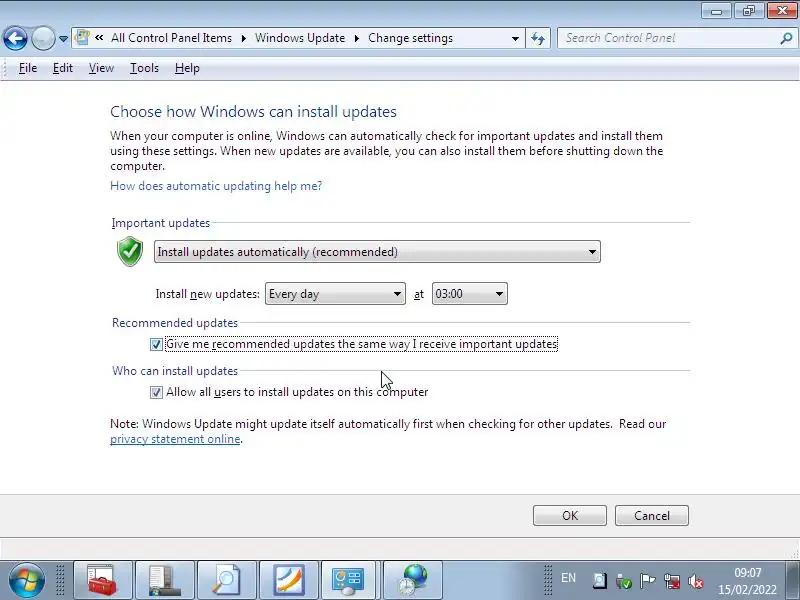Click muted volume speaker tray icon
Viewport: 800px width, 600px height.
tap(696, 581)
